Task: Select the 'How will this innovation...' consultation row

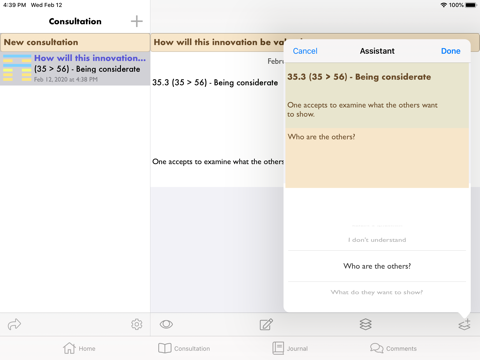Action: click(x=75, y=68)
